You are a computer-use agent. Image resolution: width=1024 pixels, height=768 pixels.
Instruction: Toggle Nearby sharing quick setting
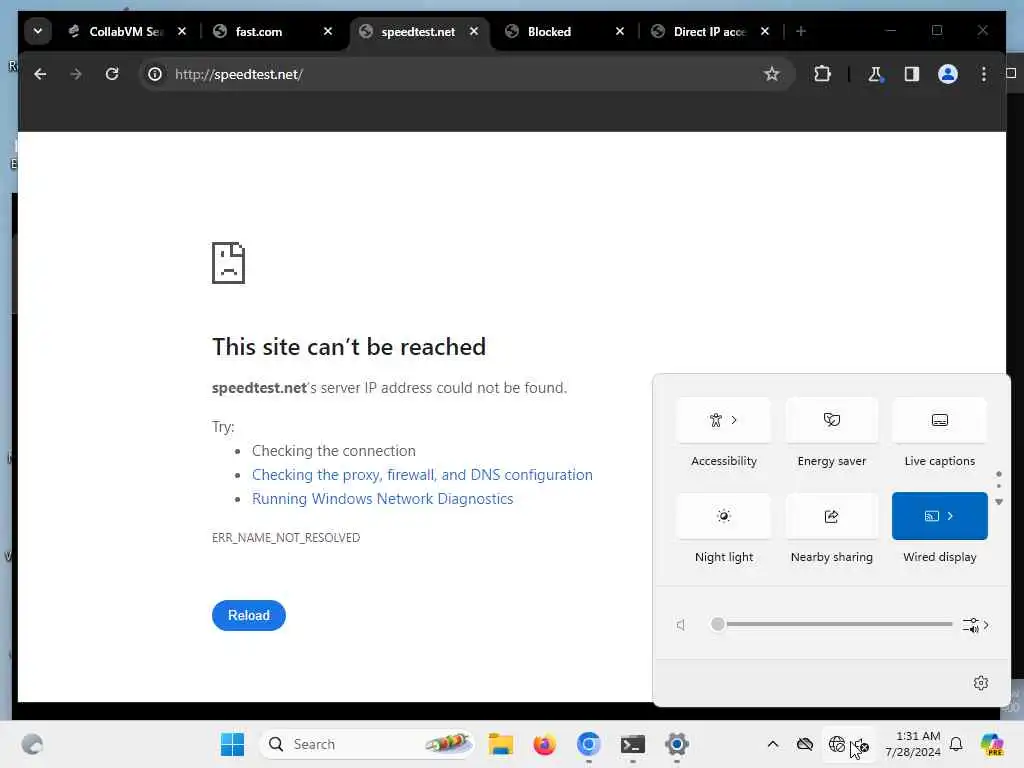(831, 517)
